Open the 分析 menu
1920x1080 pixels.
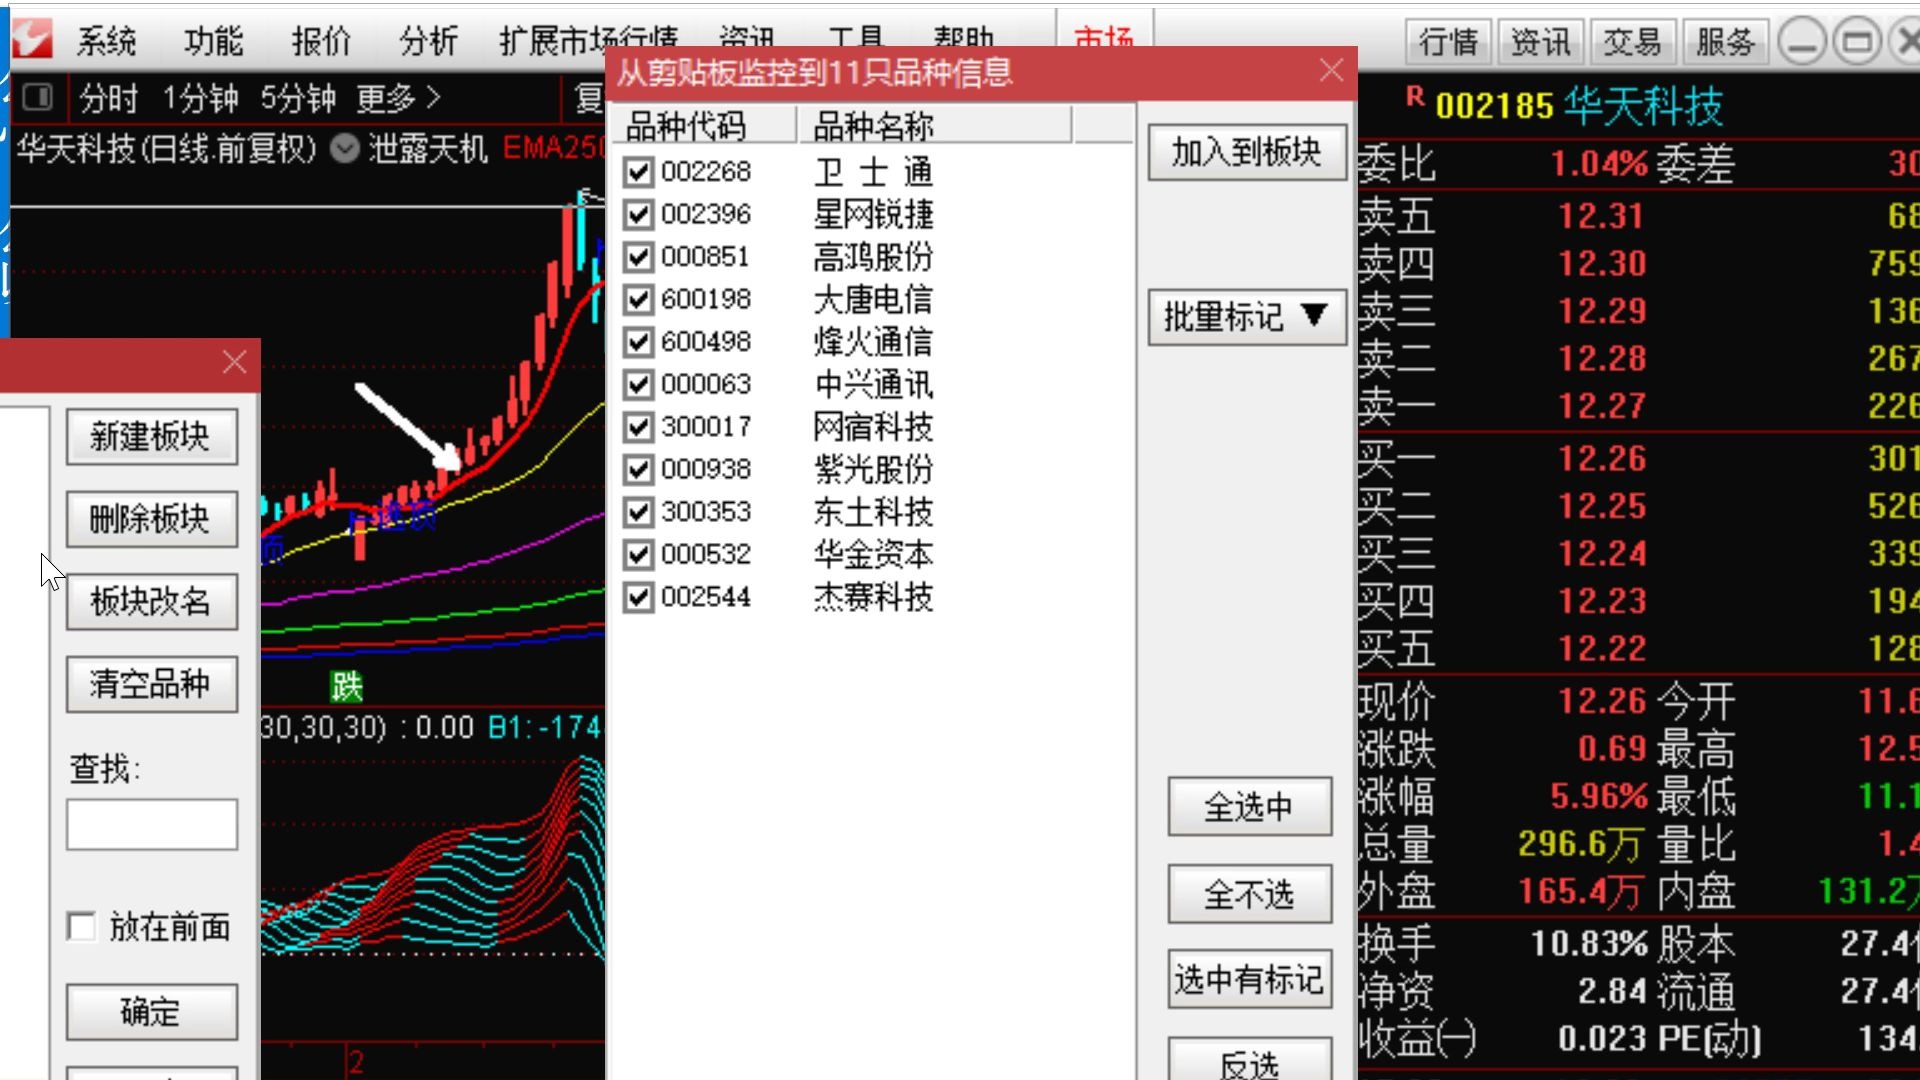pyautogui.click(x=428, y=41)
